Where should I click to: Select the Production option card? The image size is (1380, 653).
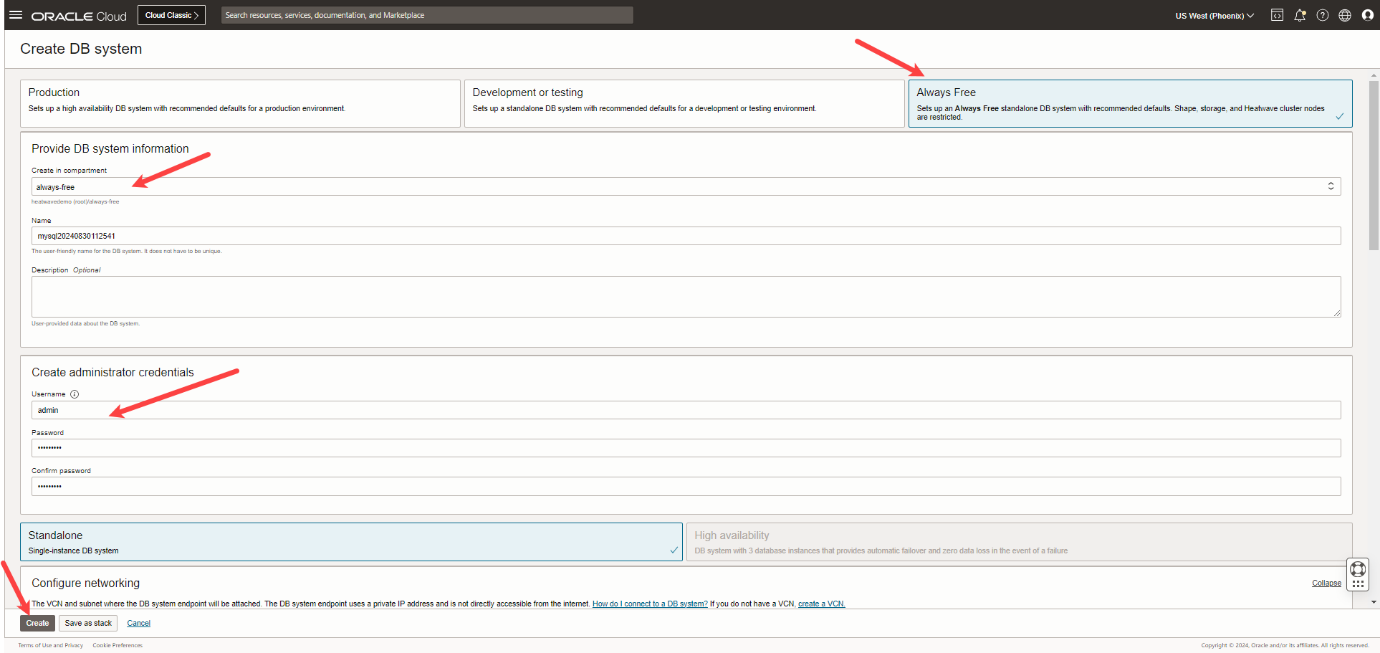click(240, 103)
